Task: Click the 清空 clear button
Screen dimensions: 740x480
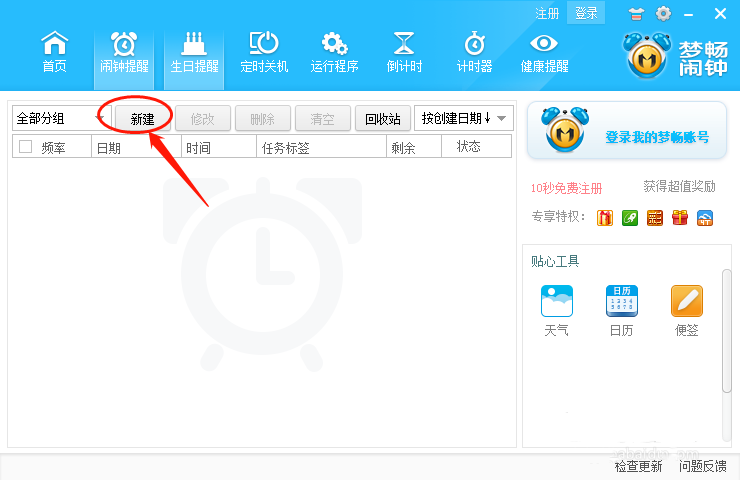Action: pos(322,118)
